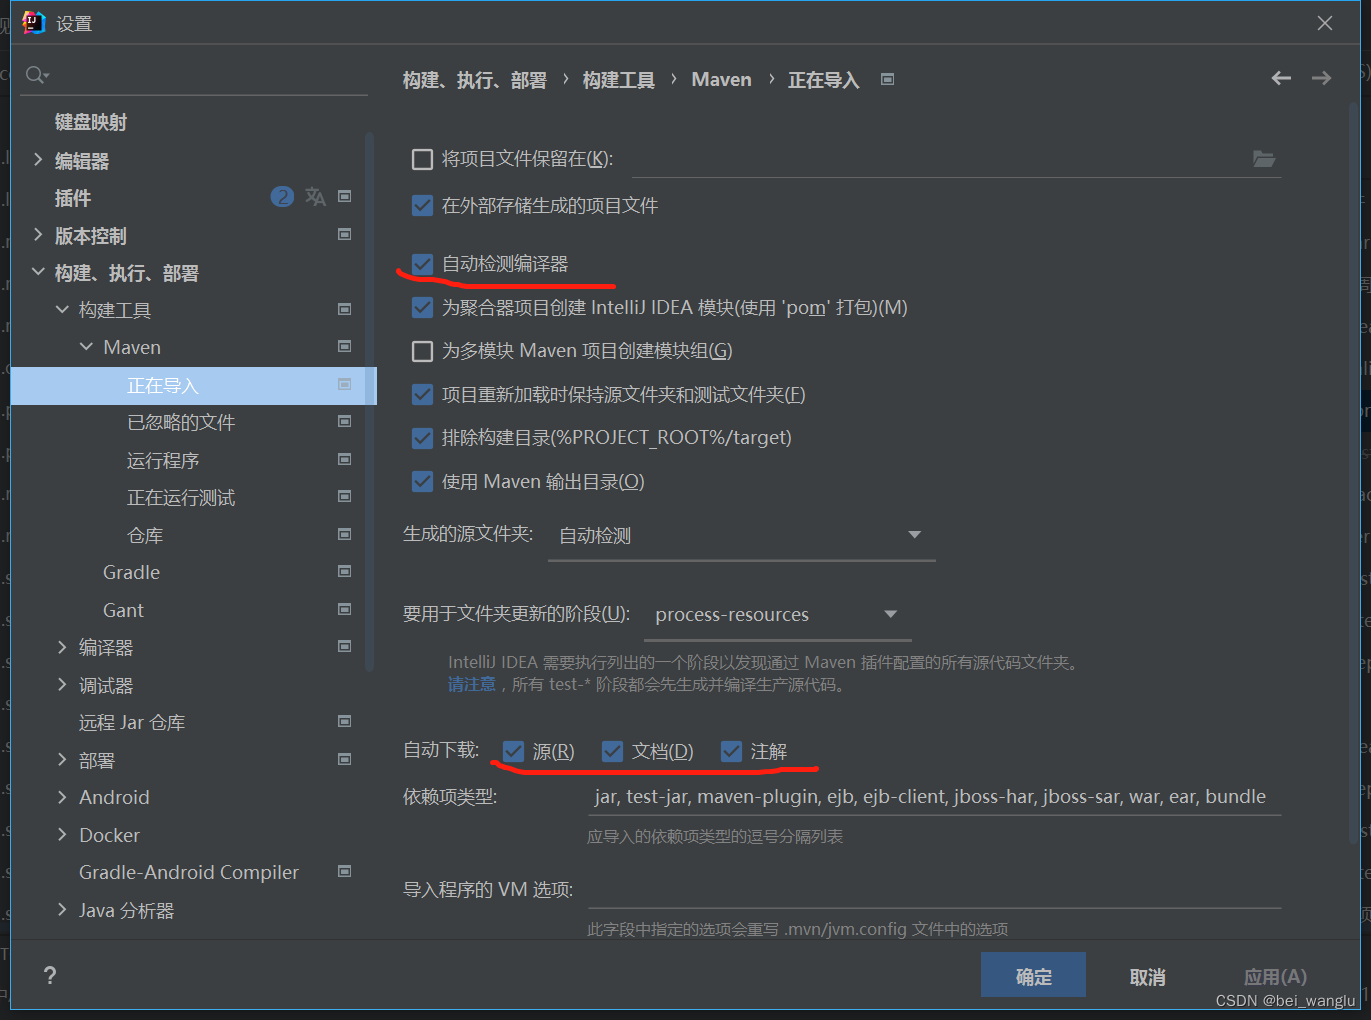
Task: Click the translation icon beside 插件
Action: 316,197
